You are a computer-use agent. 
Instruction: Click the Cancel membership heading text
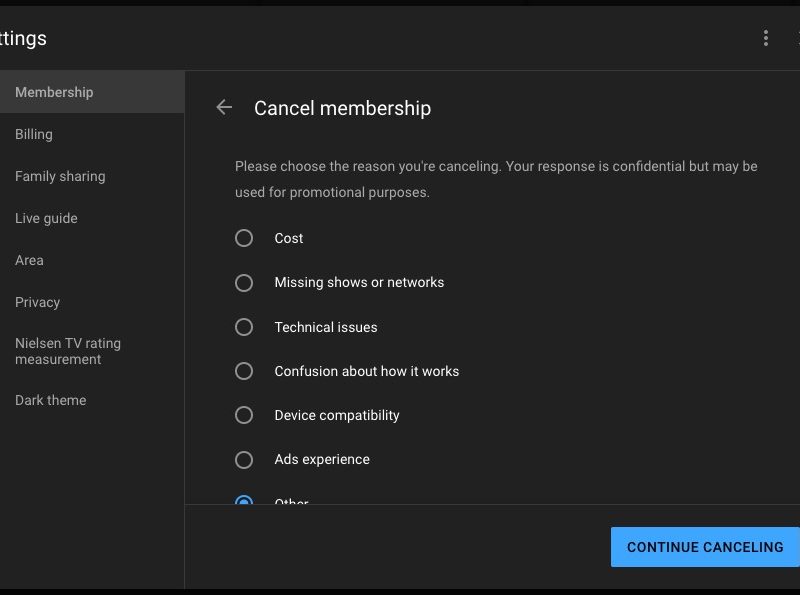[342, 108]
